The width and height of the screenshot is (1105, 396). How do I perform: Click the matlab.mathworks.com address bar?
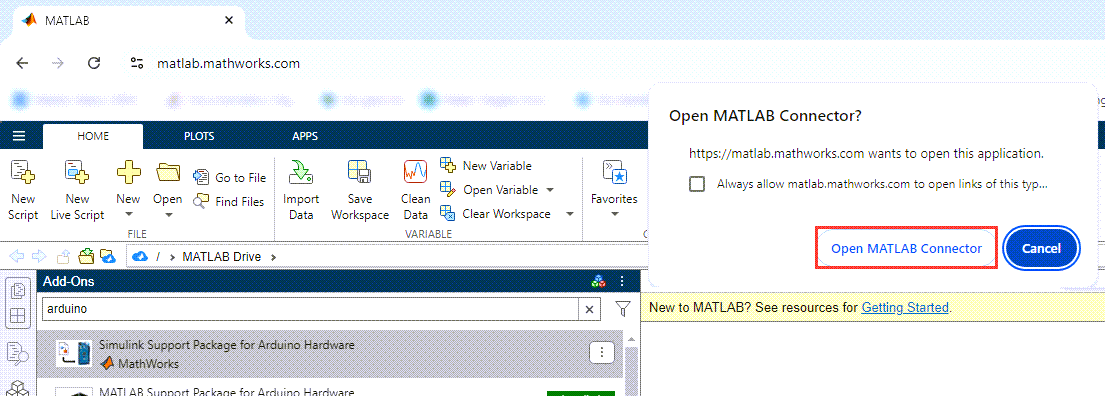228,63
